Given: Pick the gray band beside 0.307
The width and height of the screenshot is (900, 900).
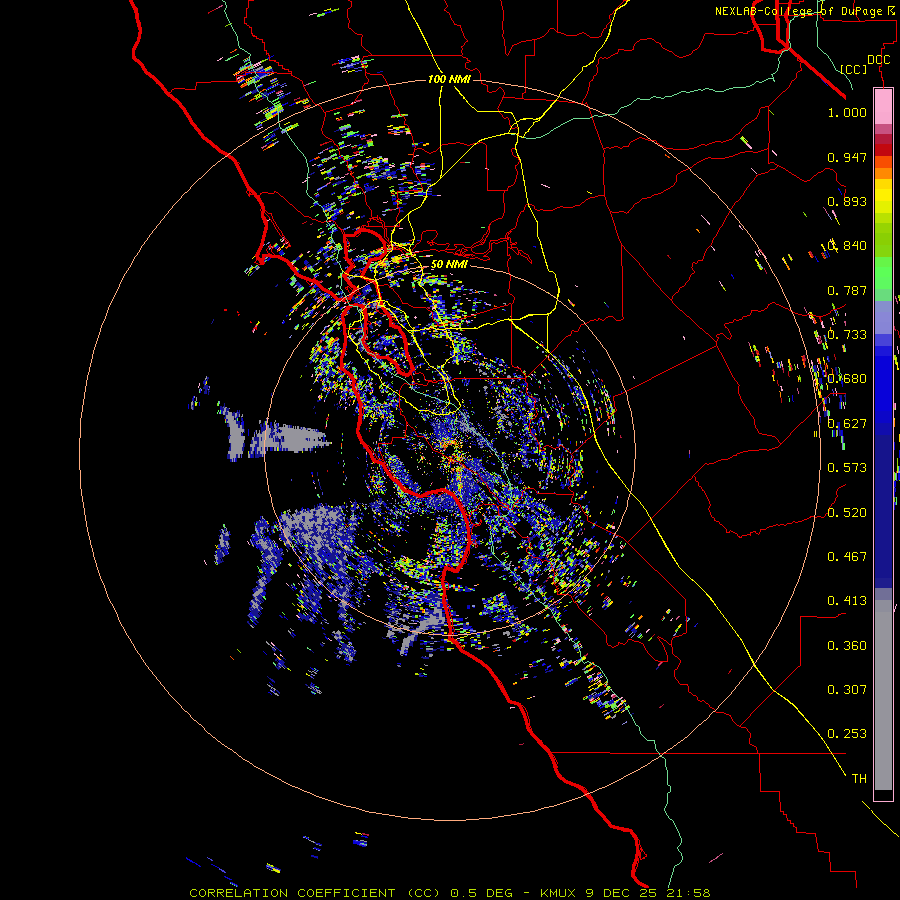Looking at the screenshot, I should coord(883,695).
